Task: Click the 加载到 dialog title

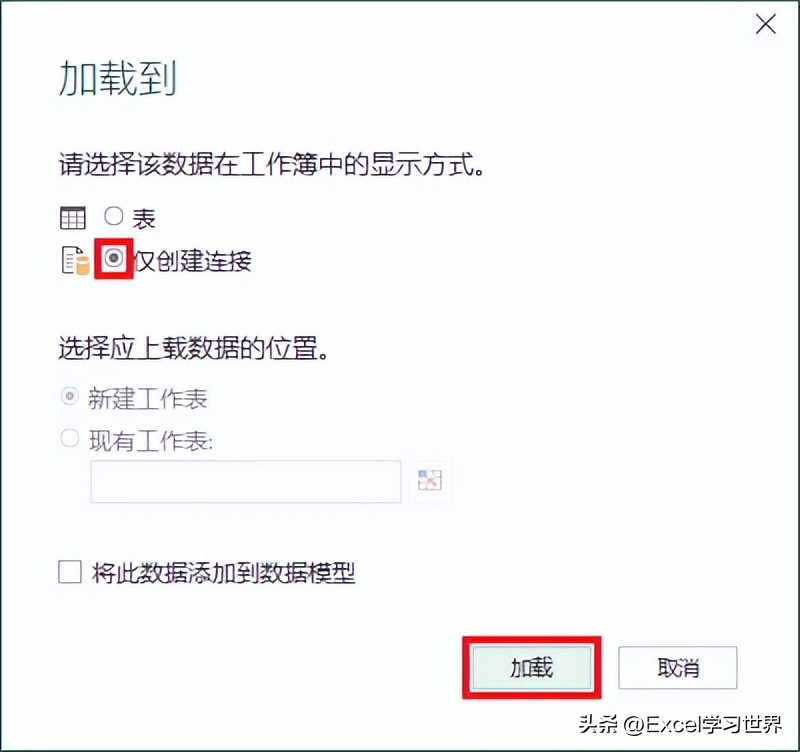Action: [x=118, y=78]
